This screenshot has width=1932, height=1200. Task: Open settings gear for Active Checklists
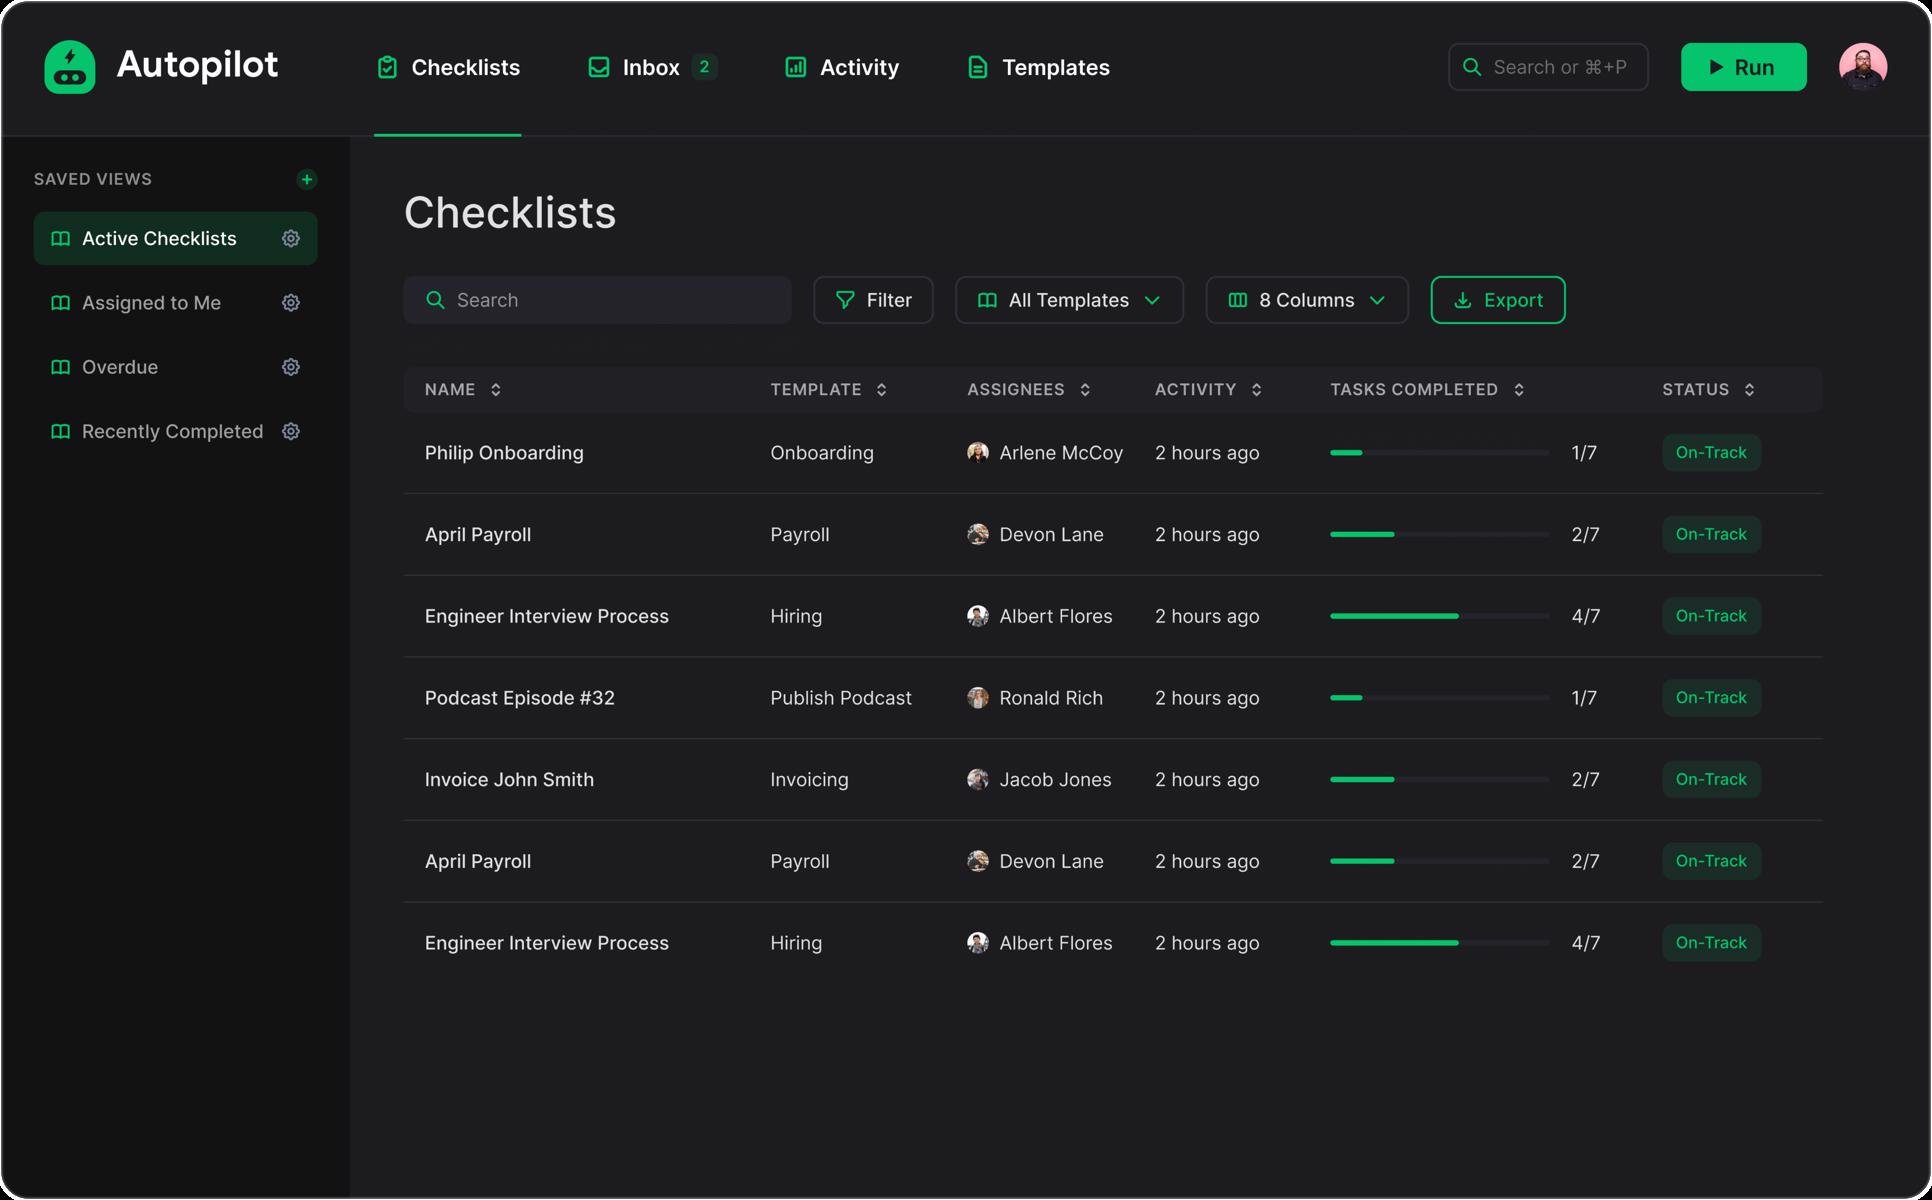(x=291, y=238)
